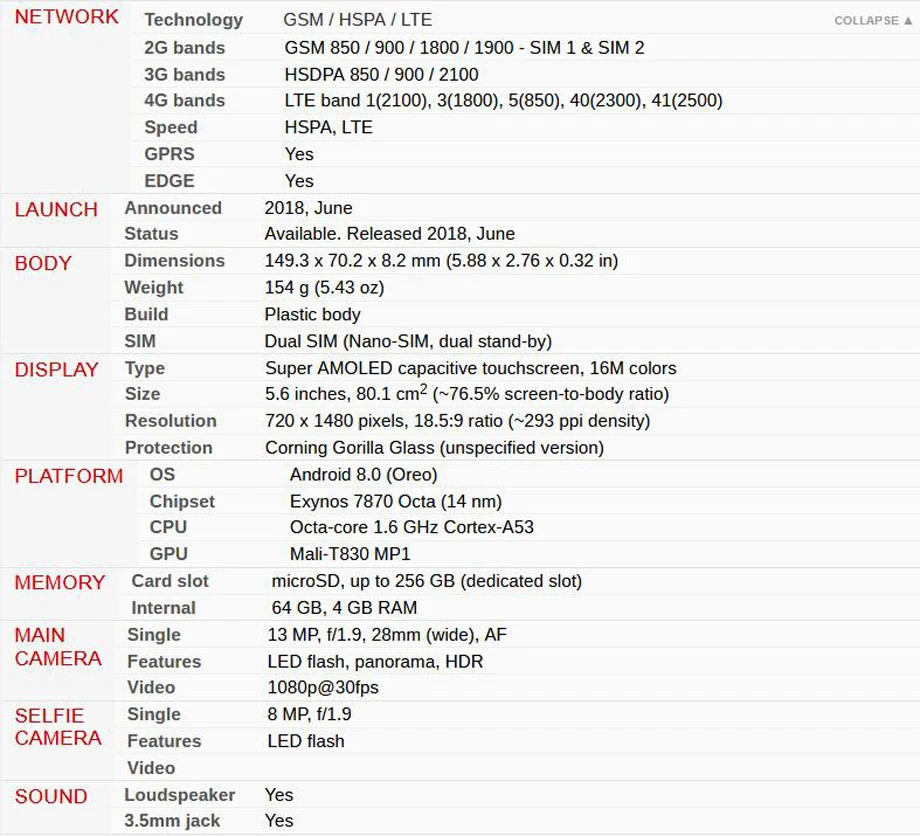The image size is (920, 836).
Task: Click the GPRS label
Action: [169, 154]
